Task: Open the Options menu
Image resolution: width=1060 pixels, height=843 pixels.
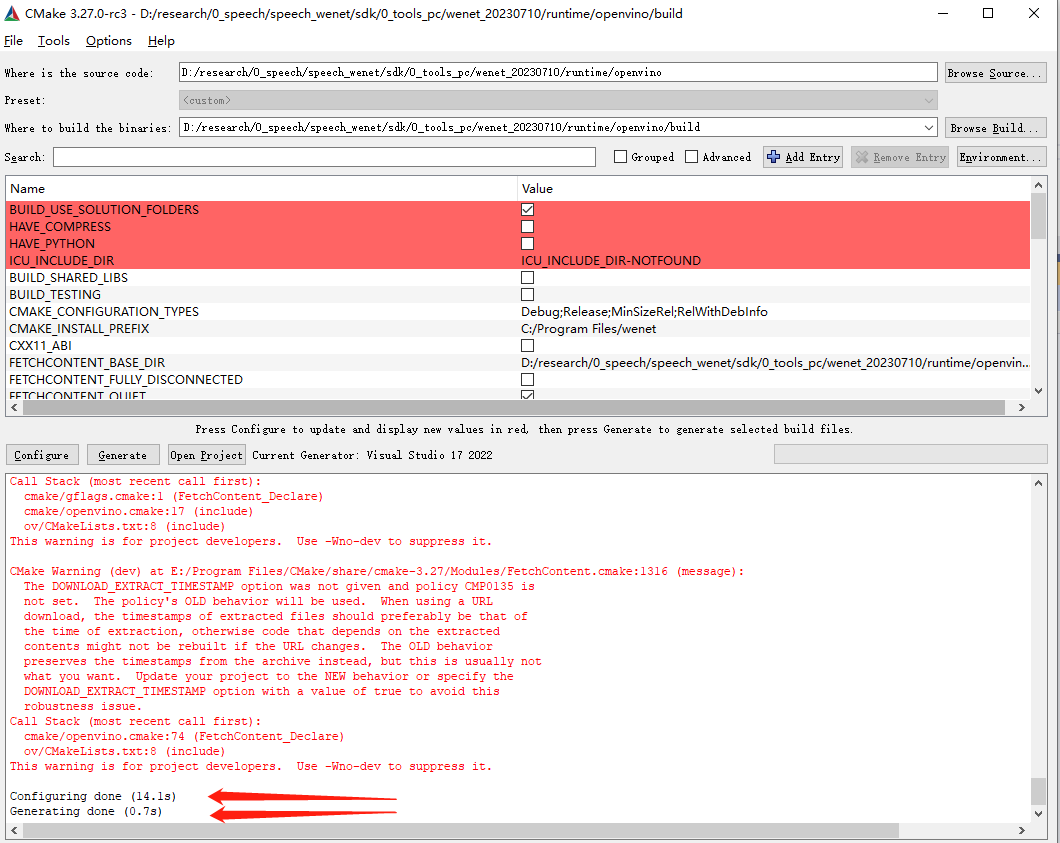Action: [108, 40]
